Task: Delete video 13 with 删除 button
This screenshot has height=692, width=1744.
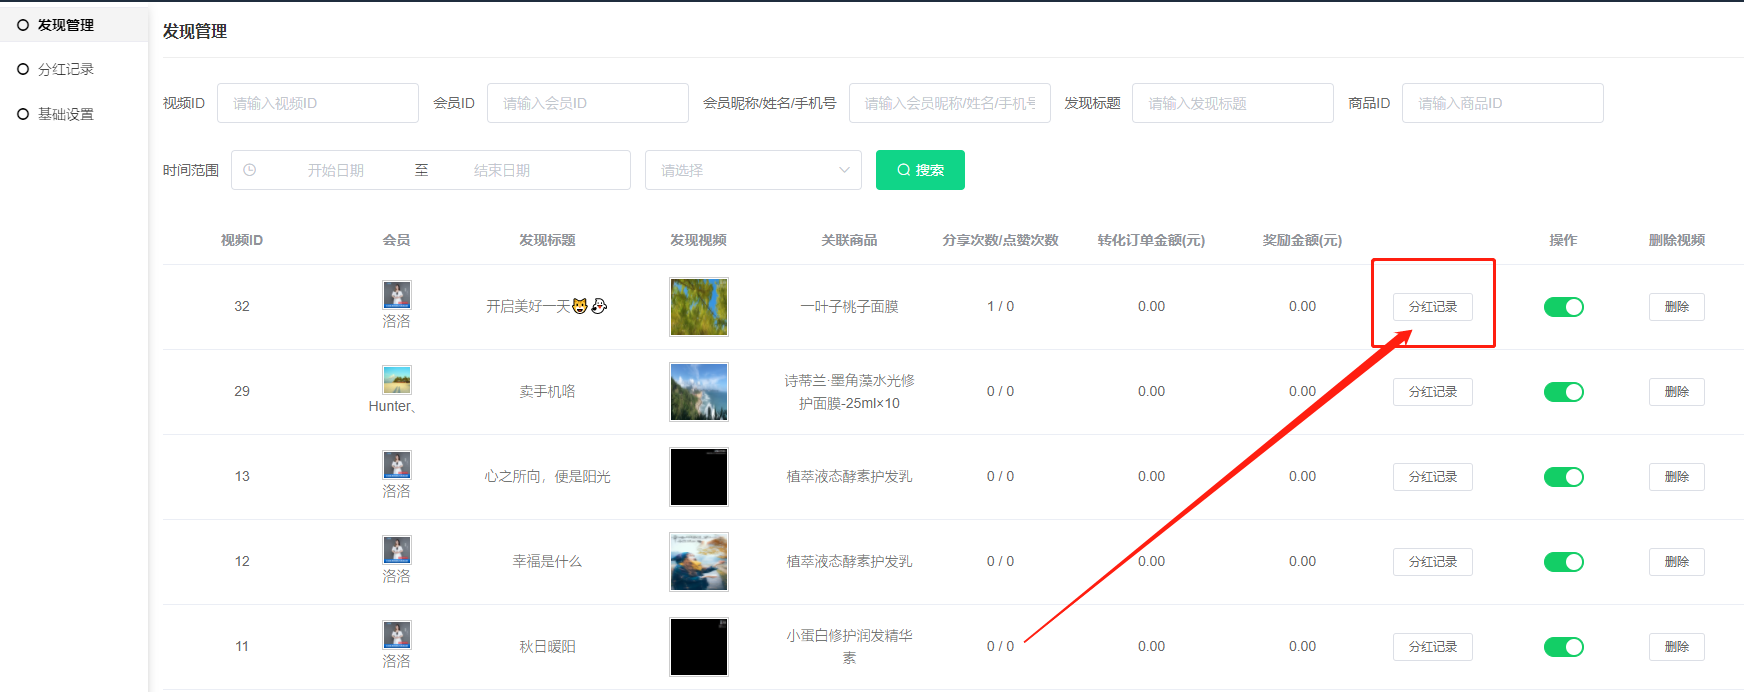Action: 1677,477
